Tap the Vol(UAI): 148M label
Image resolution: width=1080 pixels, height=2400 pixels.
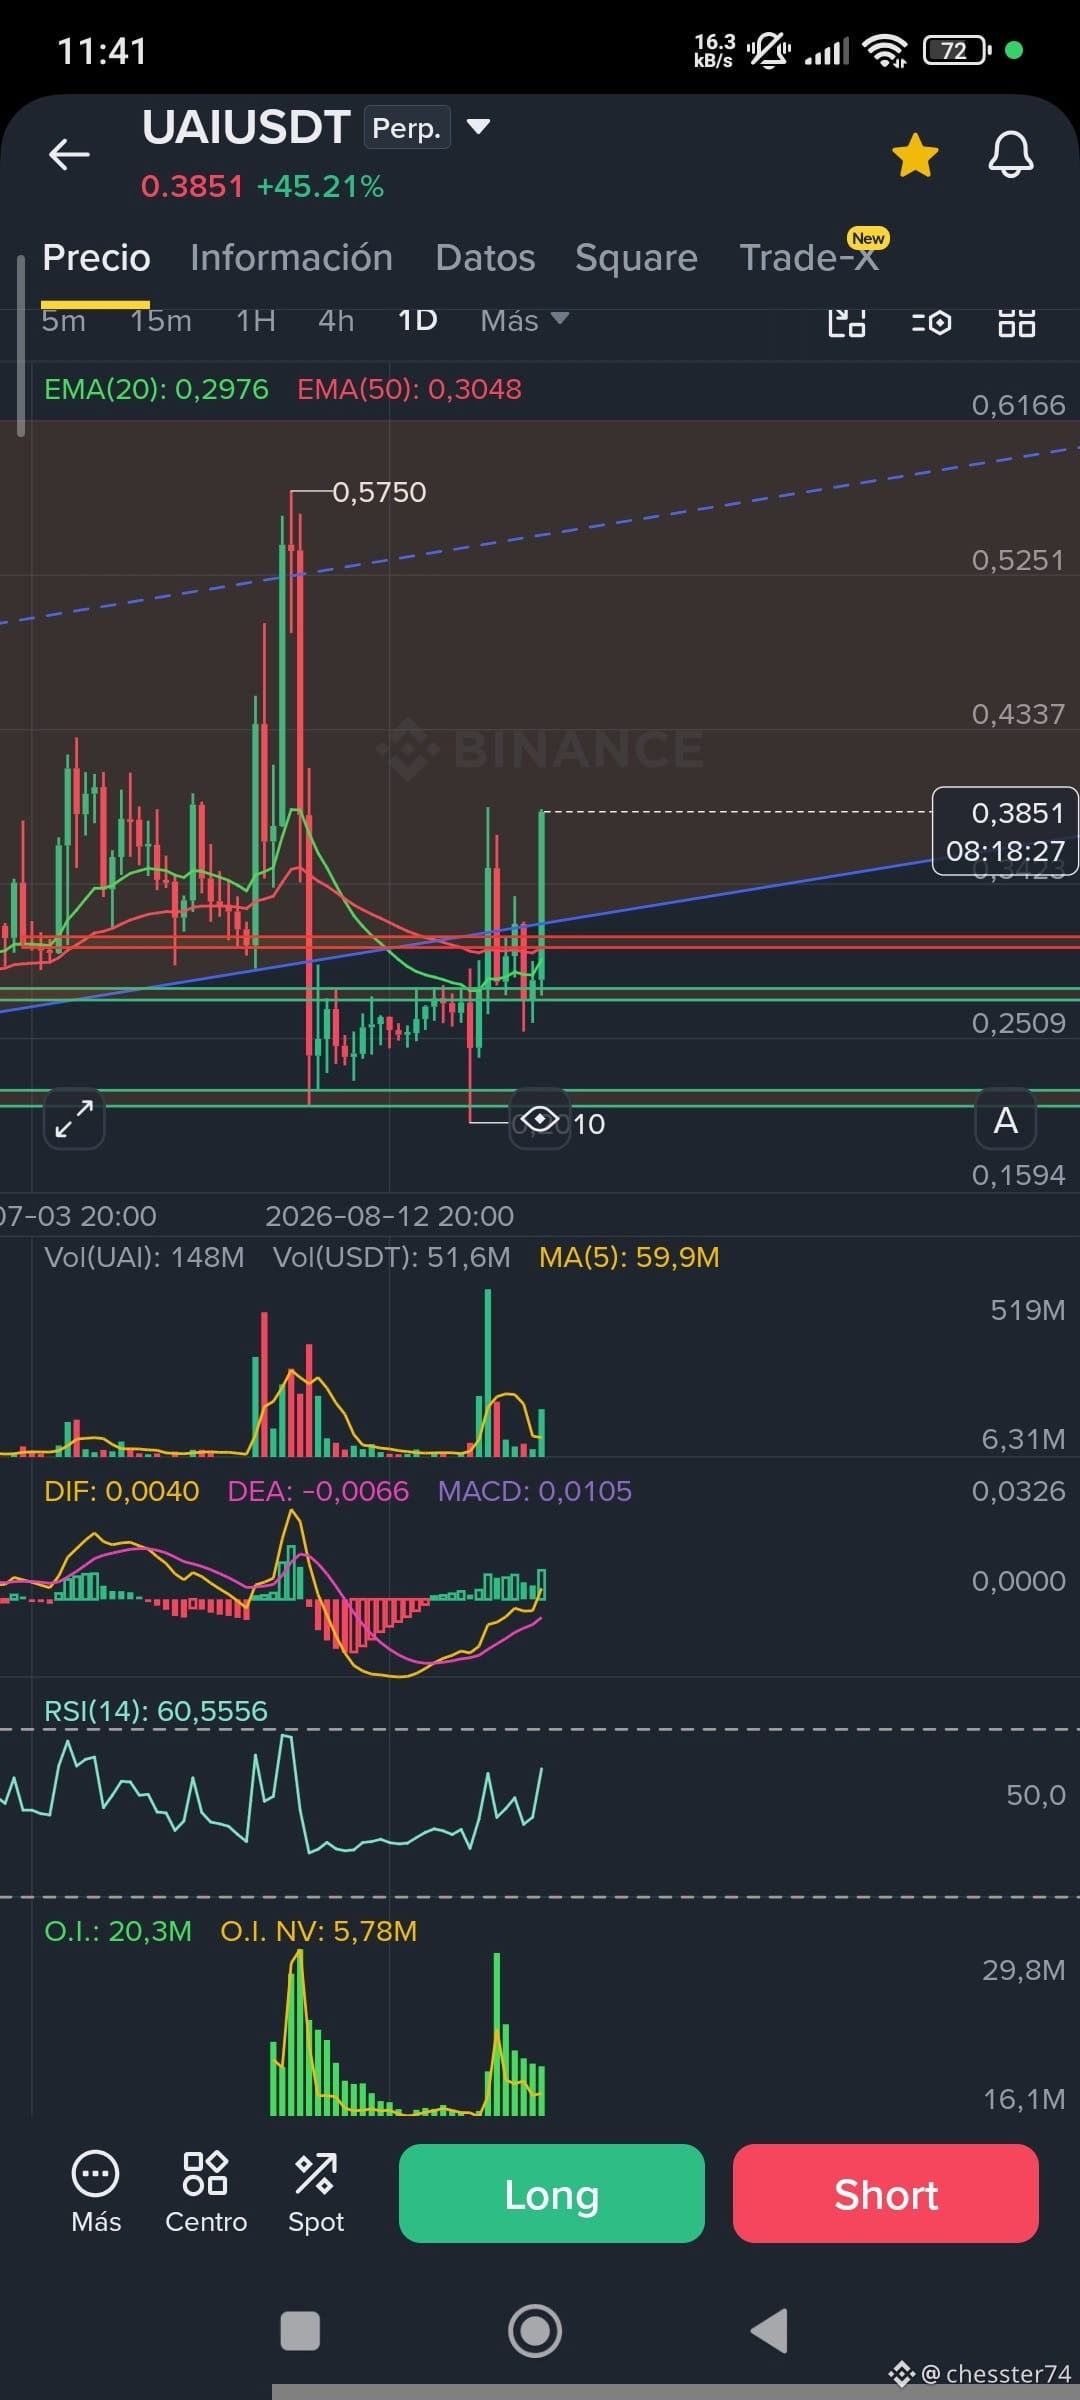[144, 1257]
